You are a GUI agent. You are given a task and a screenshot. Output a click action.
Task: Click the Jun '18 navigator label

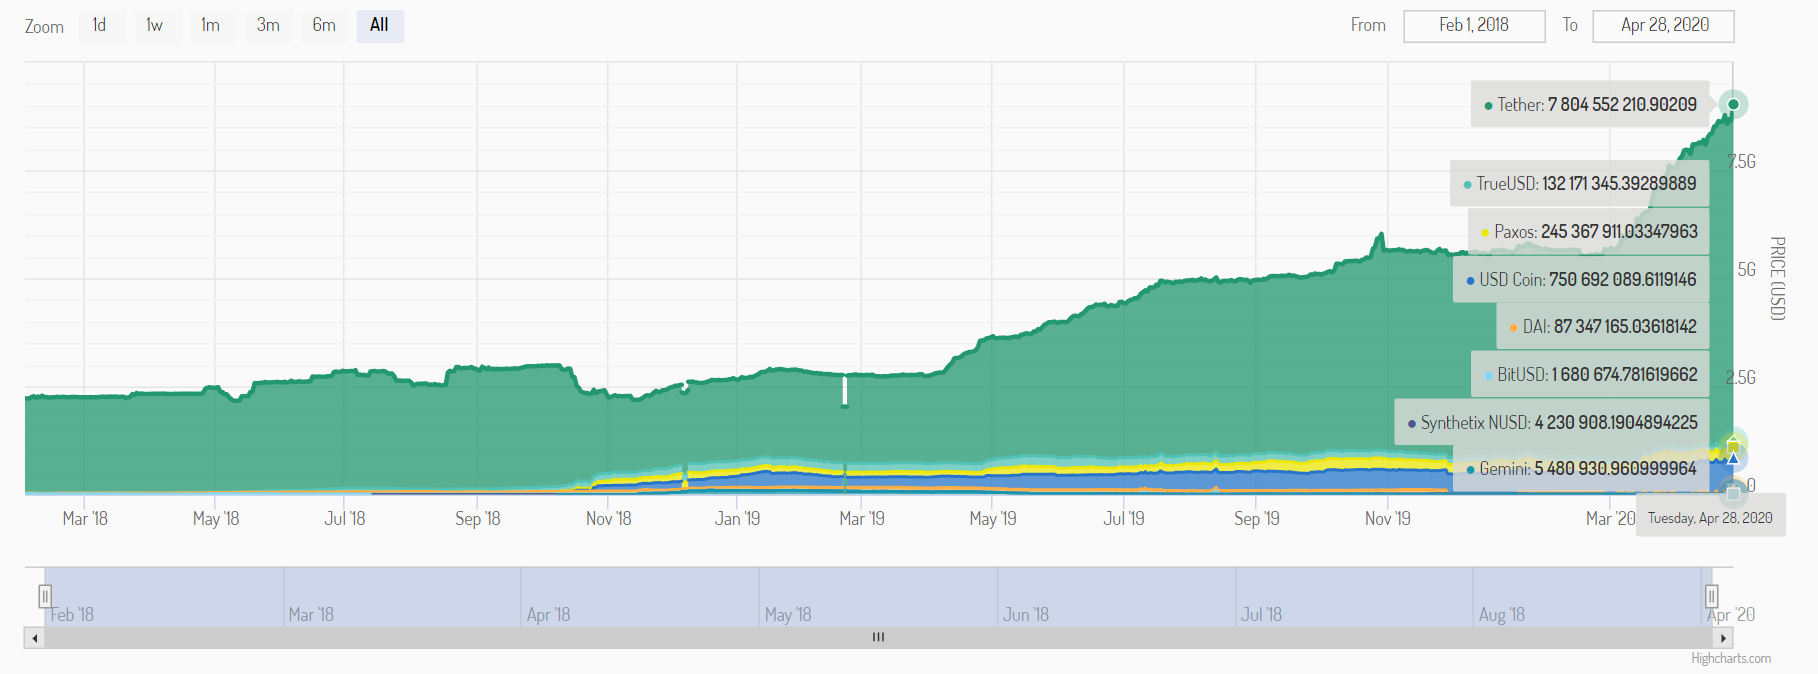[x=1026, y=615]
